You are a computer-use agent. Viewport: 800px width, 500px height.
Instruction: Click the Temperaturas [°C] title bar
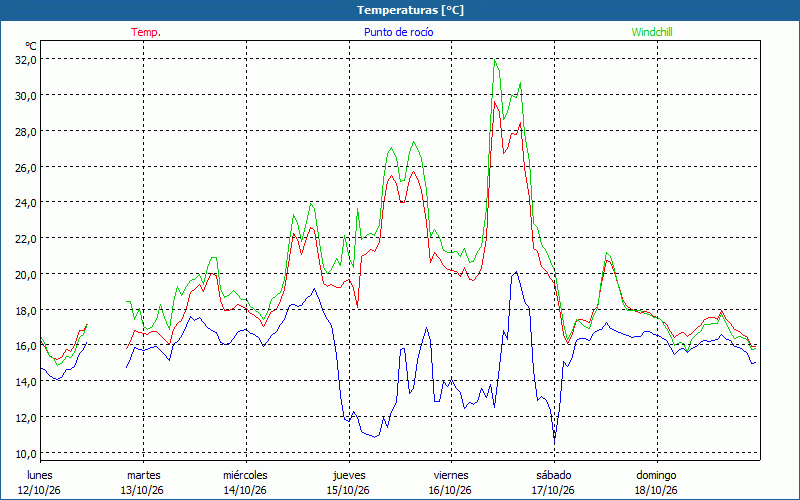pos(400,10)
